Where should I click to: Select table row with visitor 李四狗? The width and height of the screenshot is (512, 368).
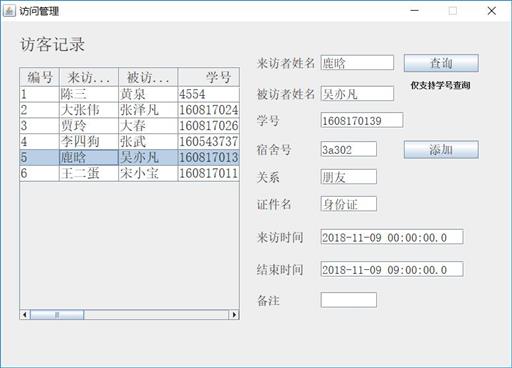pyautogui.click(x=130, y=142)
